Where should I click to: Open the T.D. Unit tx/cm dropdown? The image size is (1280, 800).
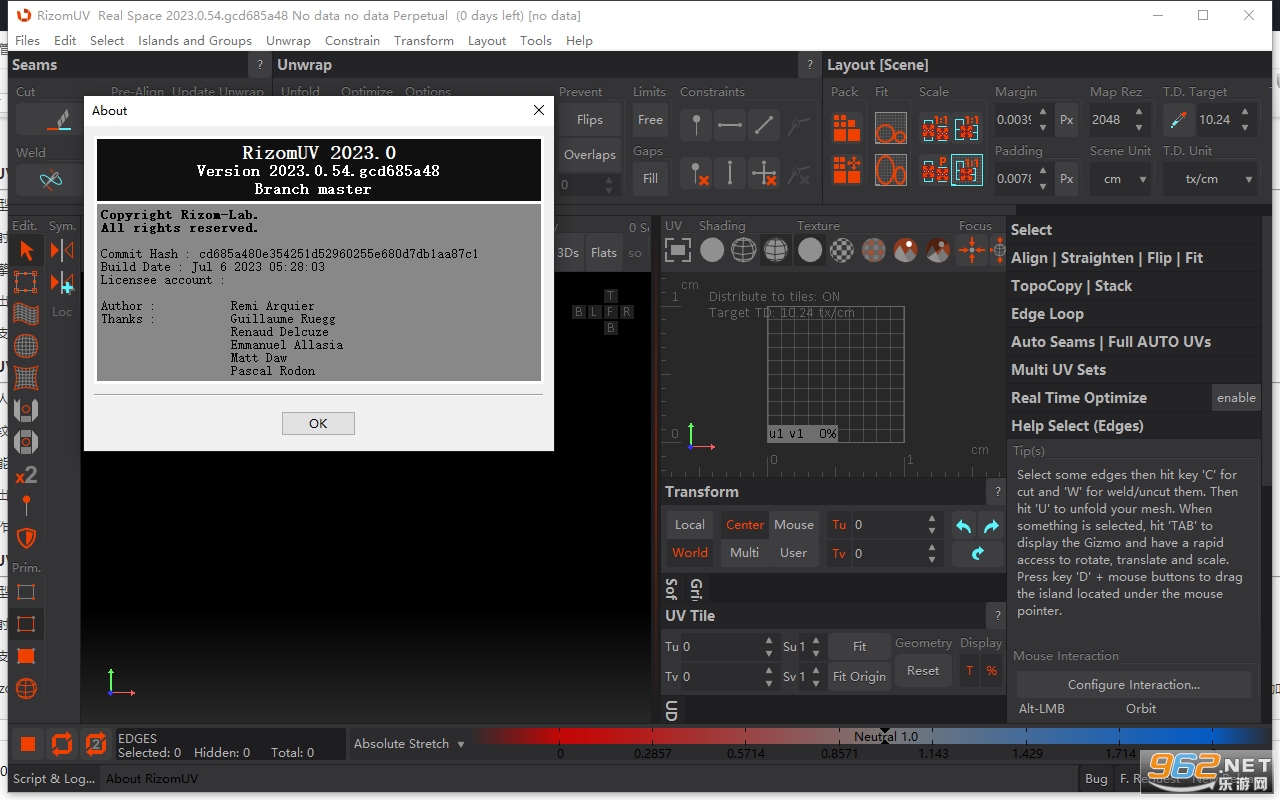pyautogui.click(x=1211, y=179)
